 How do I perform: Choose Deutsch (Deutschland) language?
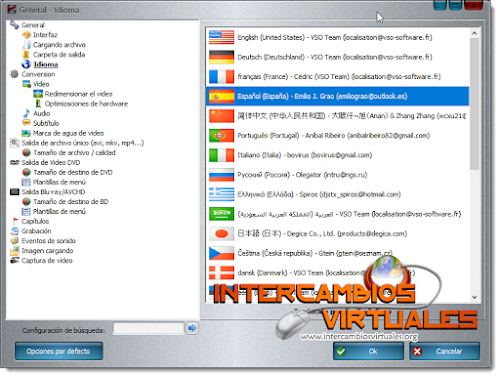coord(337,57)
